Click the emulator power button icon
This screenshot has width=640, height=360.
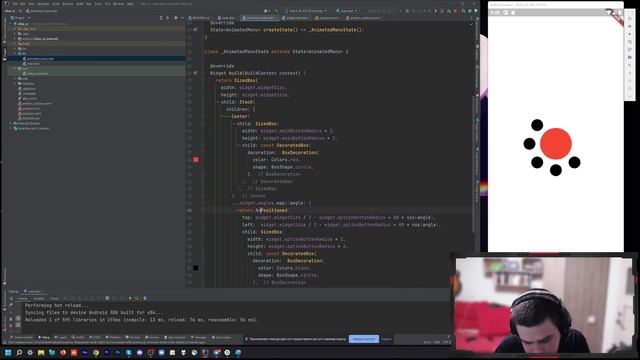[x=629, y=18]
